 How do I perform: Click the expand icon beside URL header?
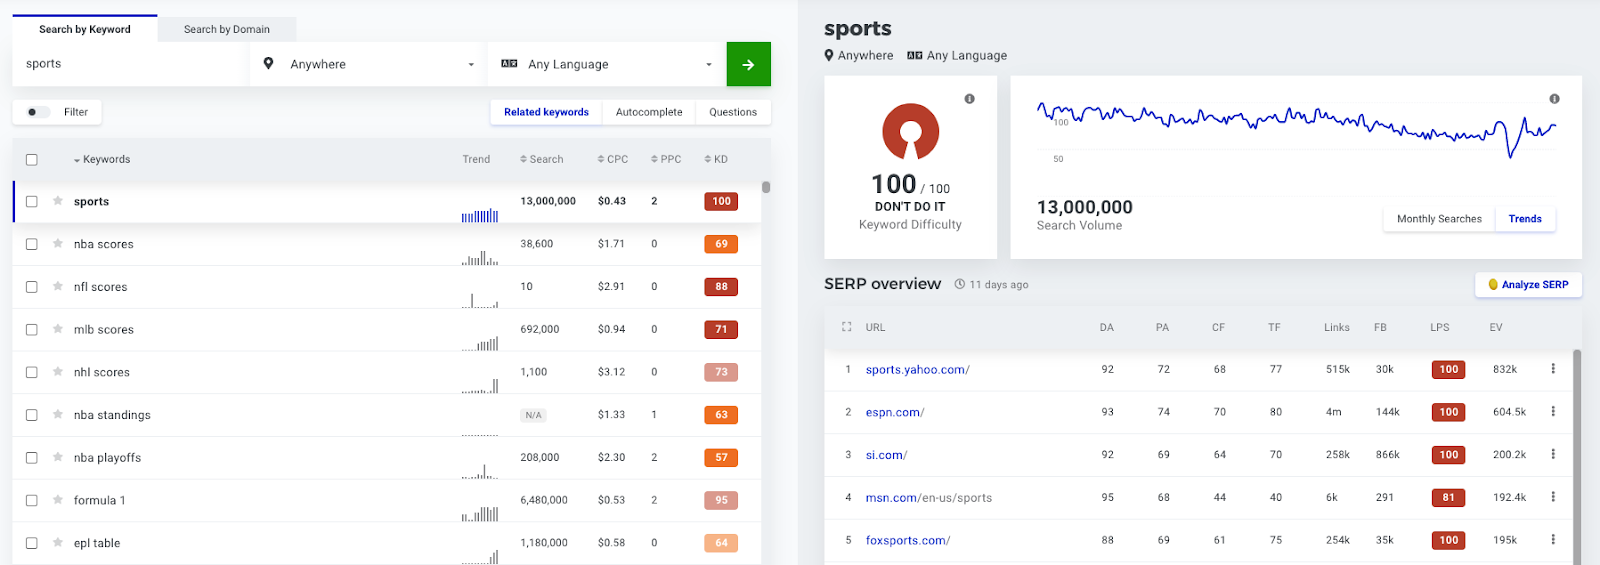846,327
